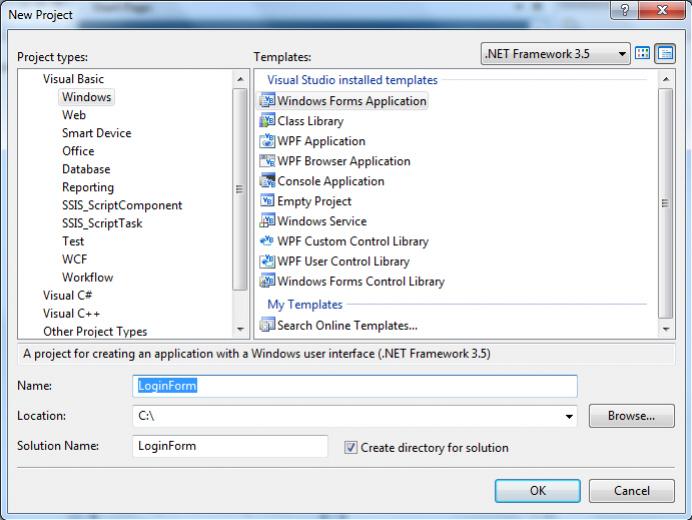Select SSIS_ScriptTask project type
Image resolution: width=692 pixels, height=520 pixels.
click(x=102, y=223)
